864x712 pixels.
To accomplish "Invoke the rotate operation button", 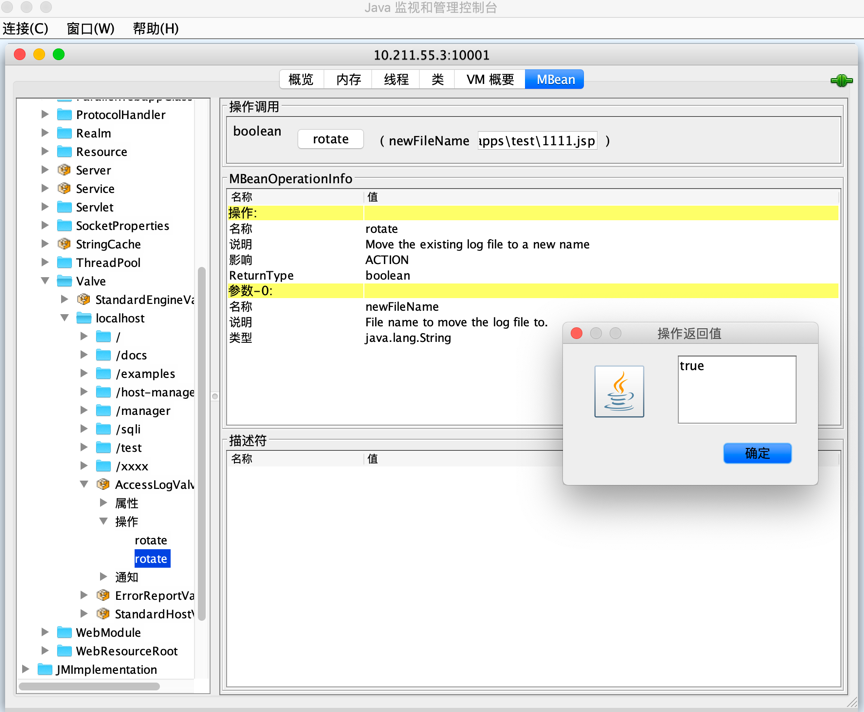I will pyautogui.click(x=330, y=140).
